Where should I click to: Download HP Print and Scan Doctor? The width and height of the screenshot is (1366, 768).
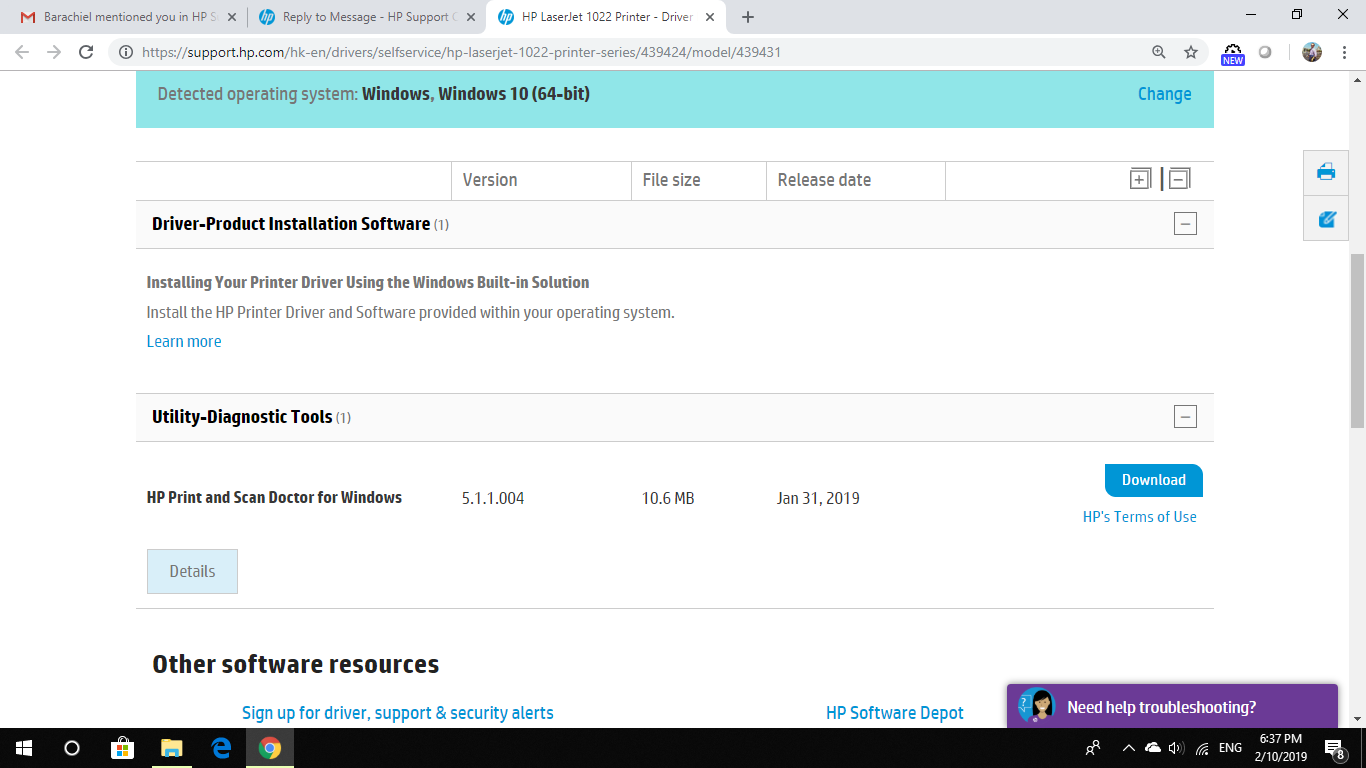[x=1154, y=480]
